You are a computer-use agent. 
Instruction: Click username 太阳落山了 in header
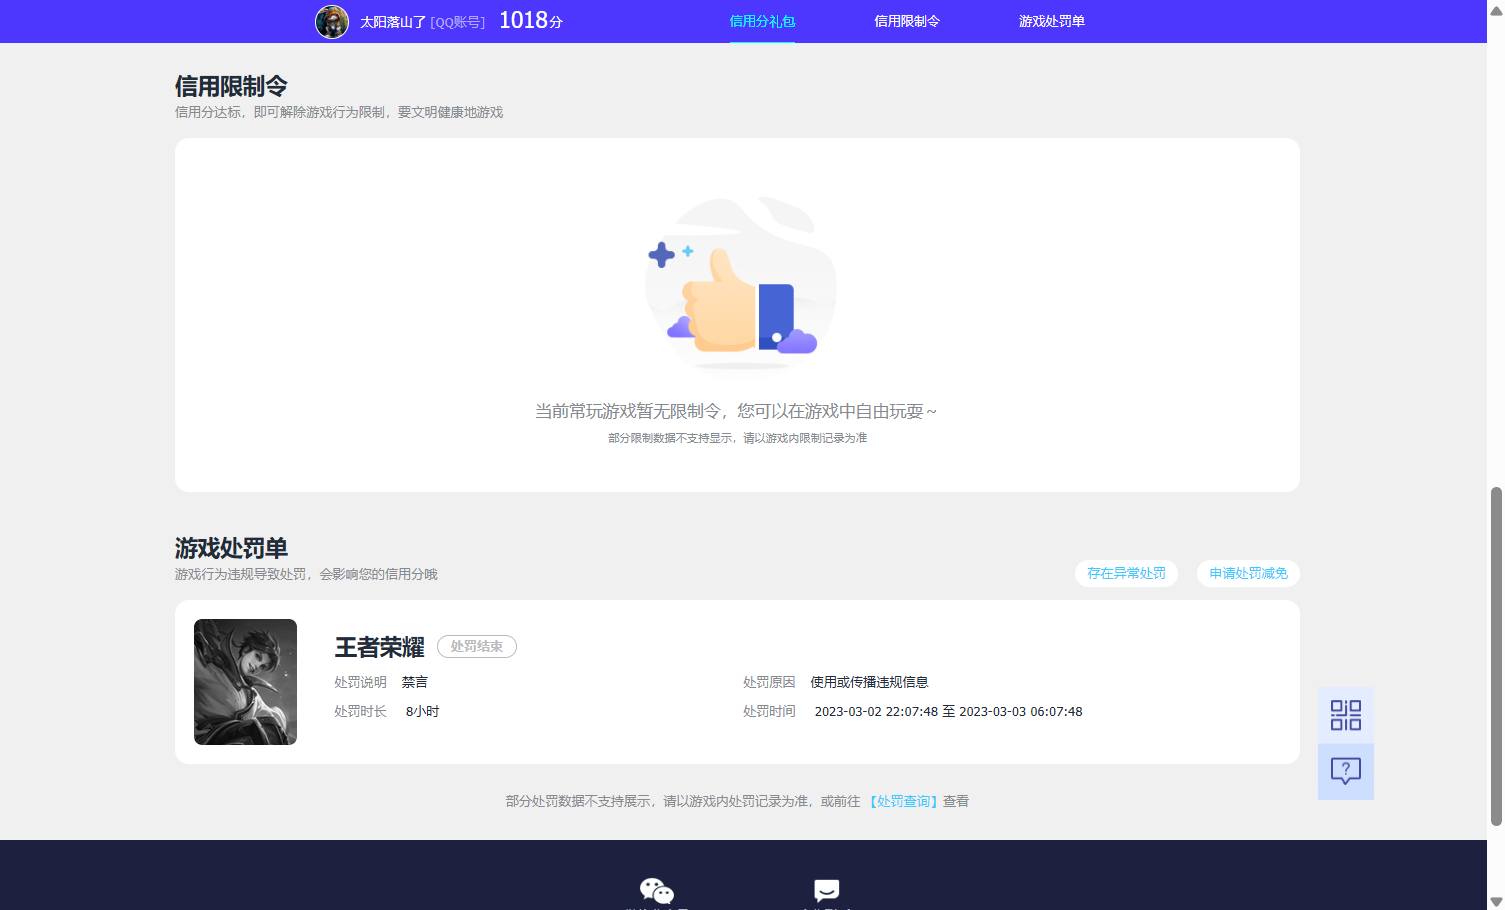click(393, 22)
